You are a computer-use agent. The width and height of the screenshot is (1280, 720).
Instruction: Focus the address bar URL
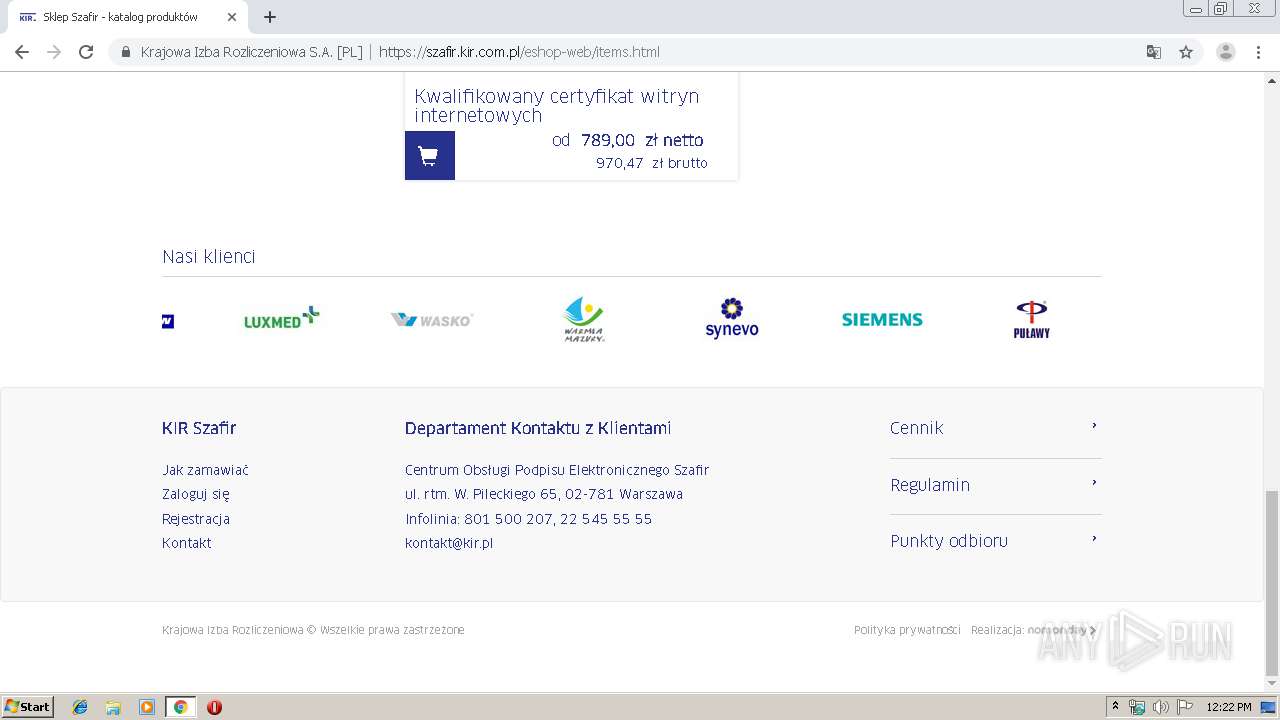pyautogui.click(x=519, y=52)
